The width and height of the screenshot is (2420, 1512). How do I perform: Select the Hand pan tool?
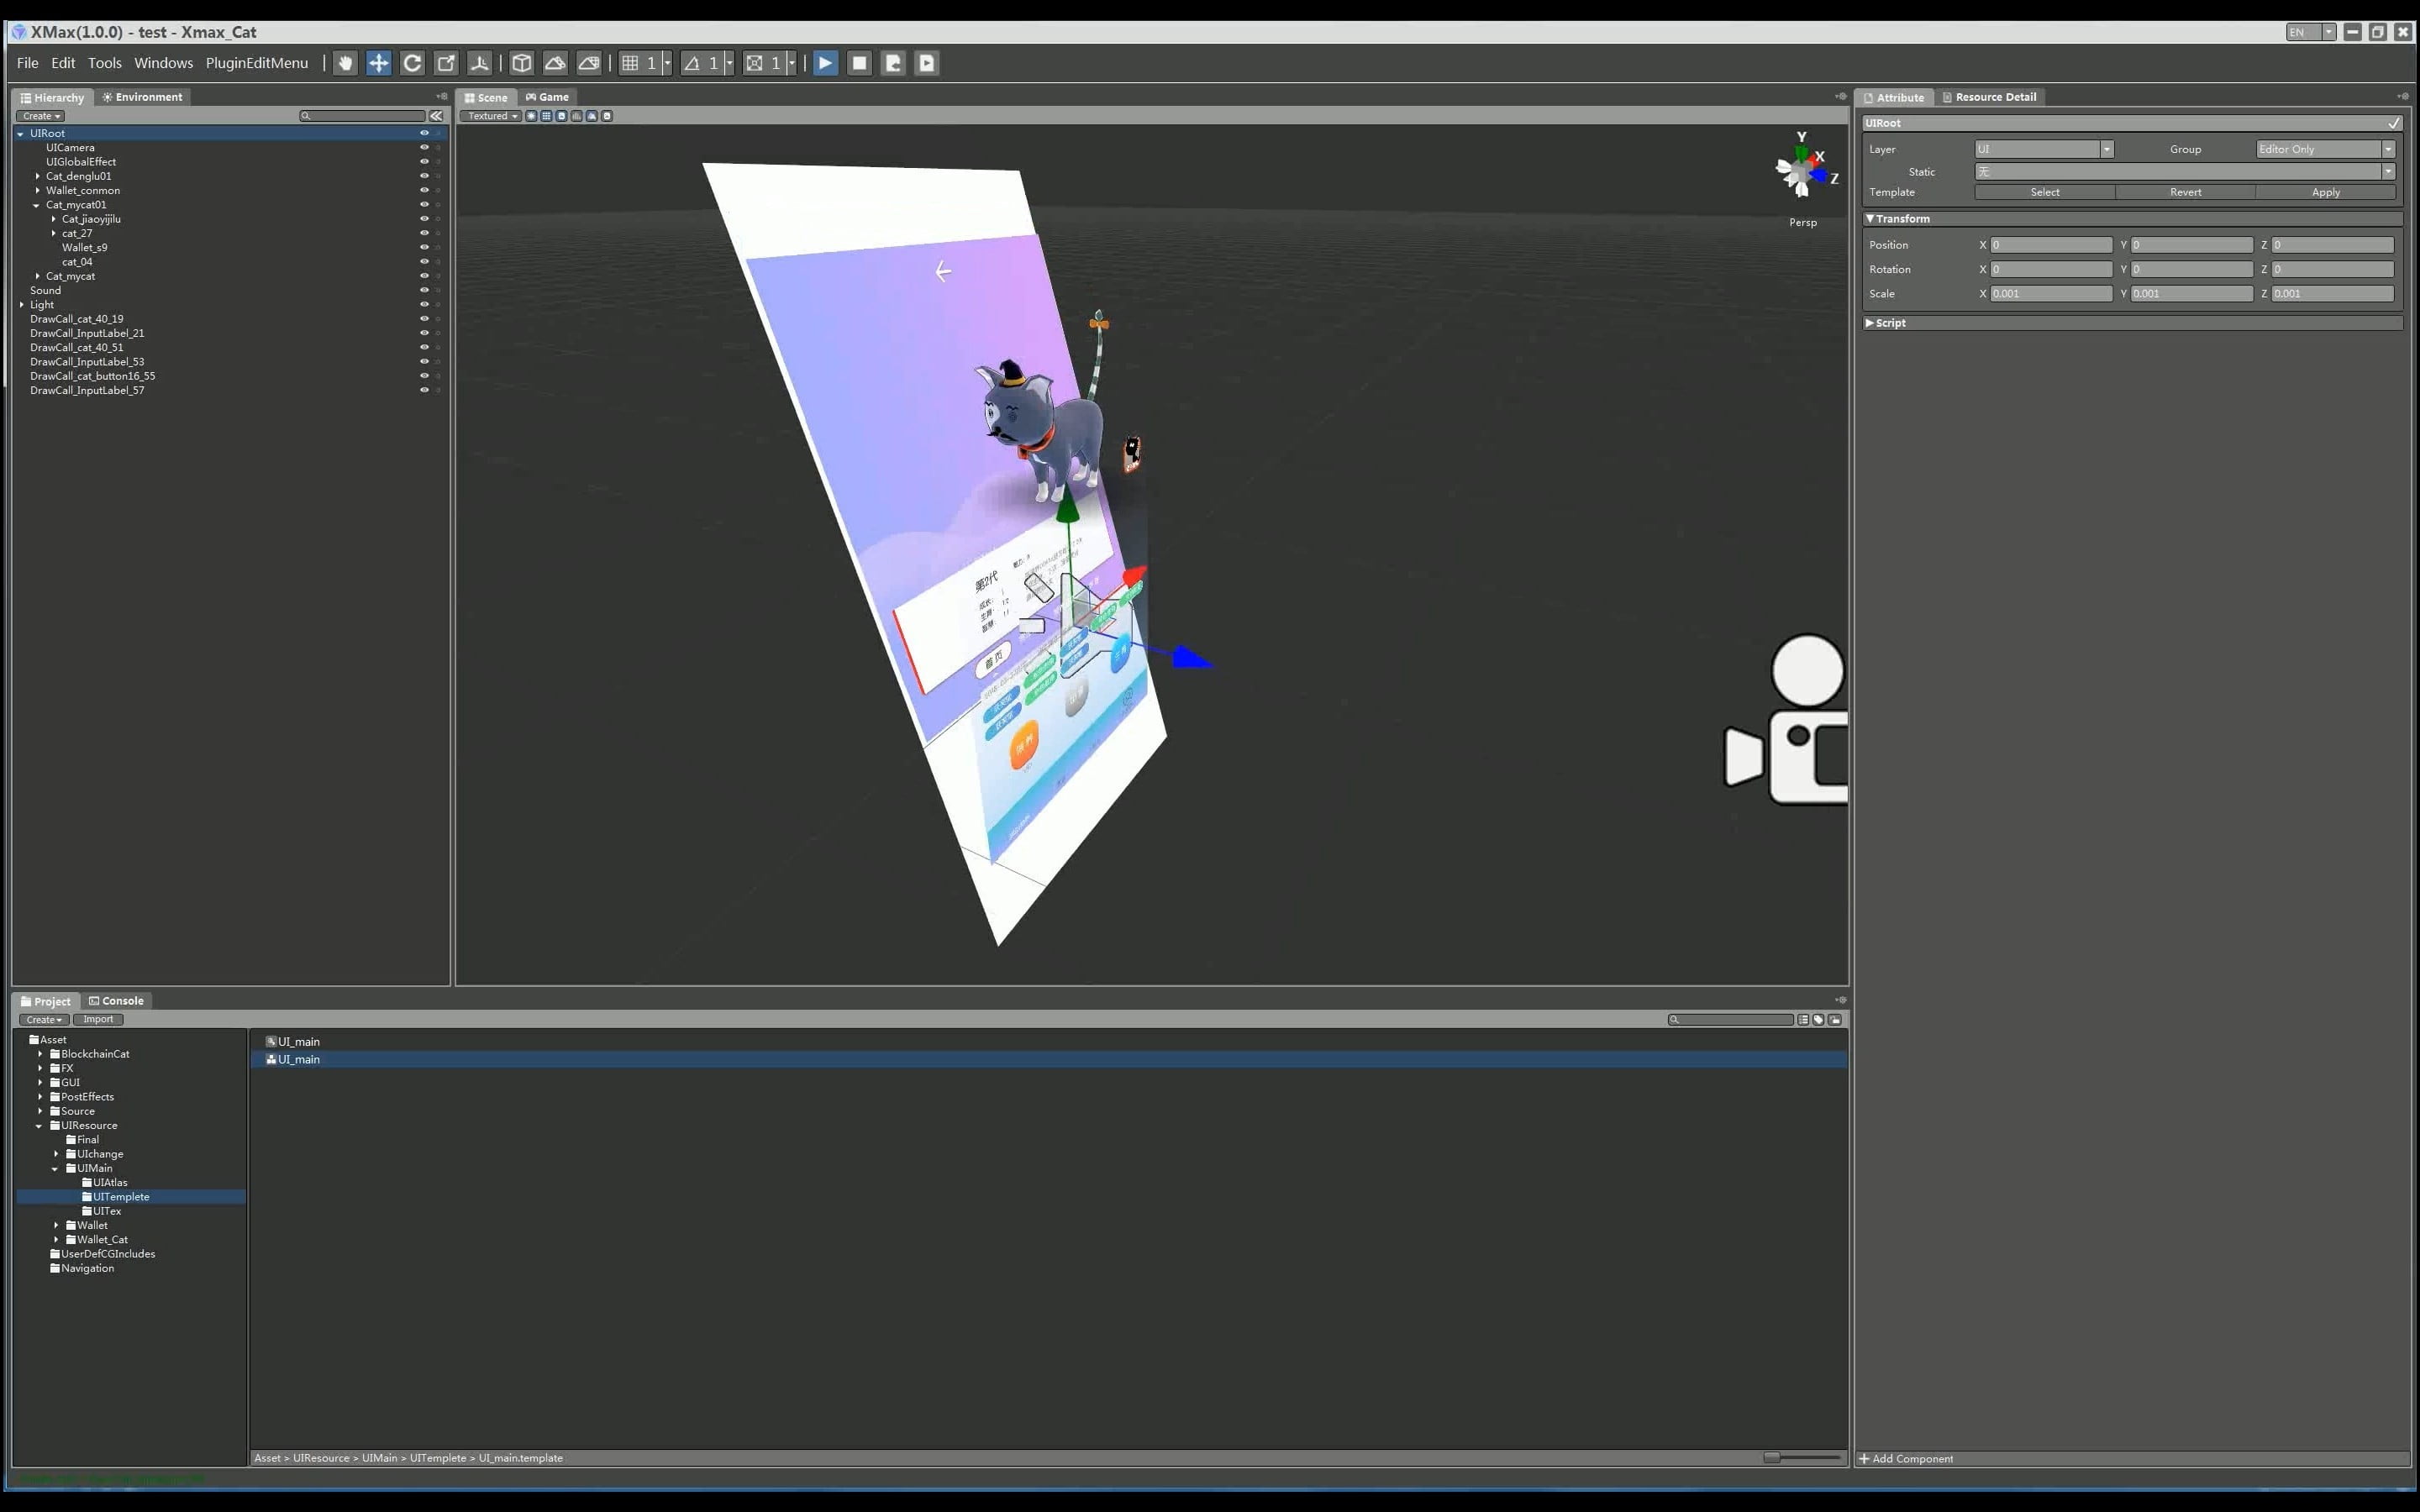point(345,63)
